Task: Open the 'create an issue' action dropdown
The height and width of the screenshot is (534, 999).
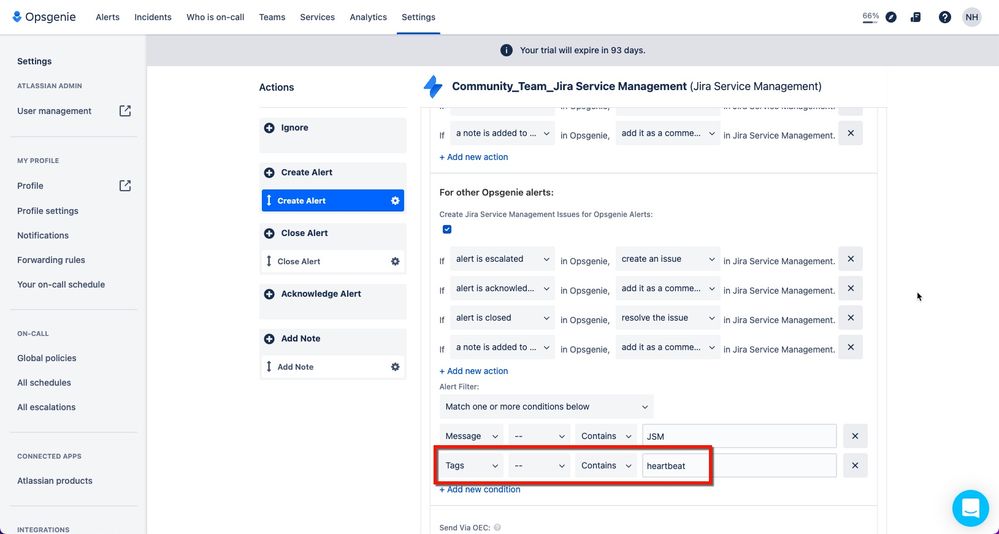Action: tap(668, 259)
